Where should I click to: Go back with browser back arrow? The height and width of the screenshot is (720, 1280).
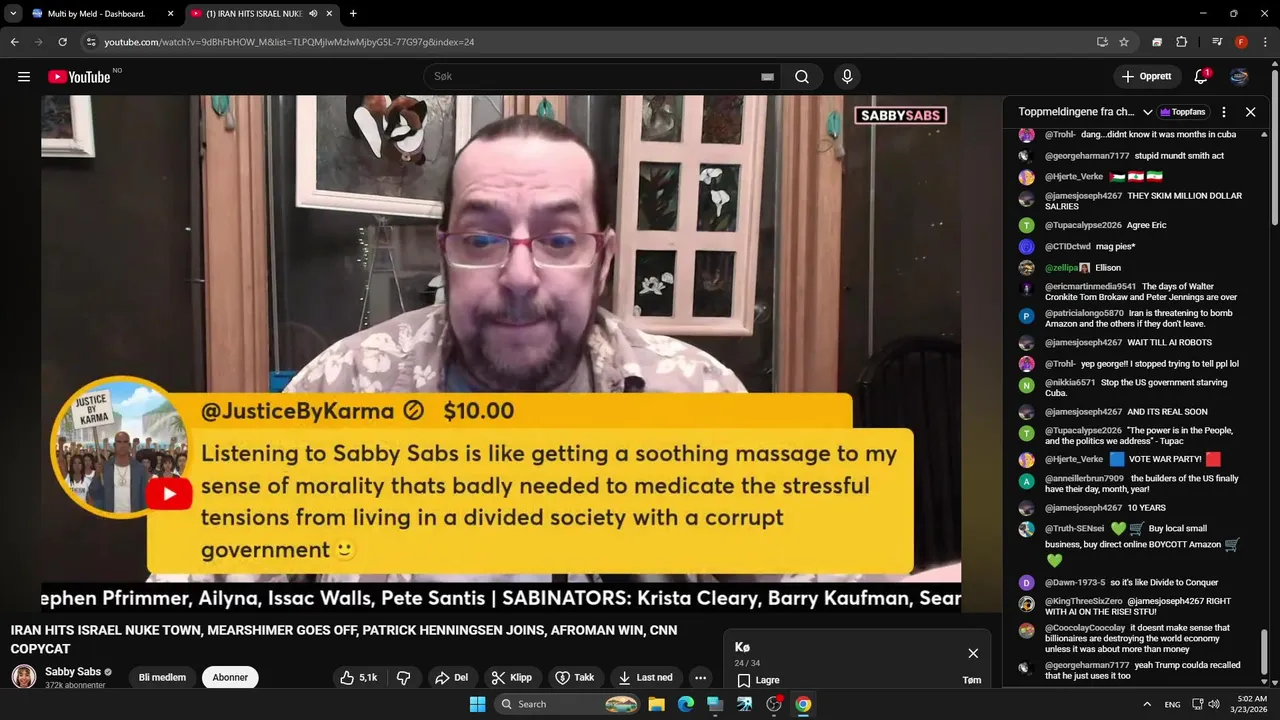tap(14, 42)
